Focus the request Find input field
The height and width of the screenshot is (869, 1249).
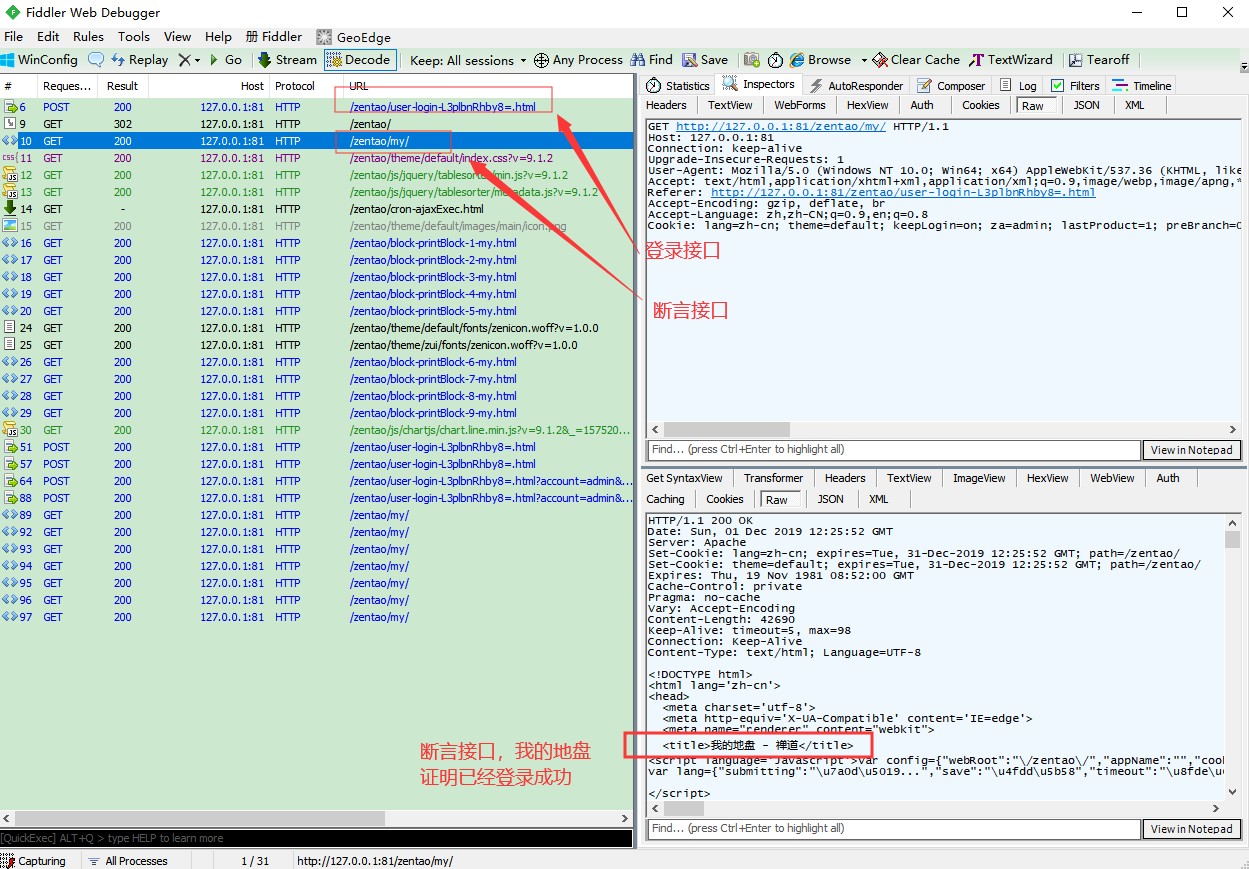[893, 450]
